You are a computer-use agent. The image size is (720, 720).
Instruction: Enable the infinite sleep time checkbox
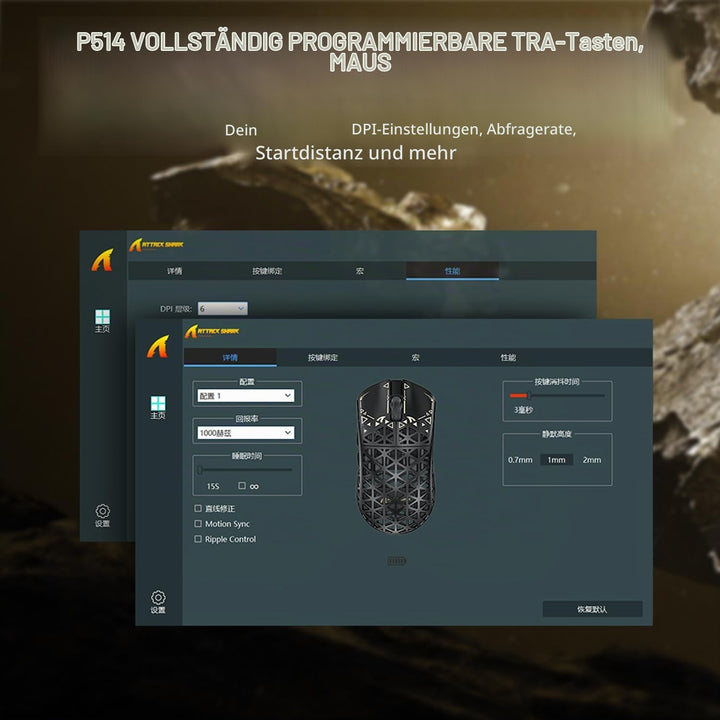[242, 485]
